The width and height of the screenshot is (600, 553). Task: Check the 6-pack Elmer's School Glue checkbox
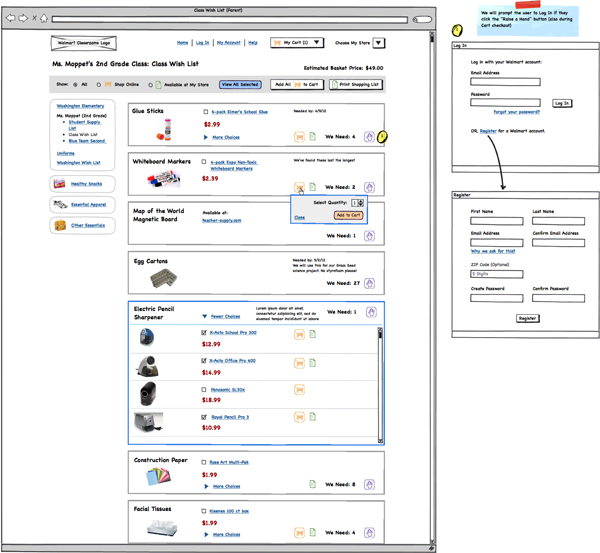click(x=206, y=112)
